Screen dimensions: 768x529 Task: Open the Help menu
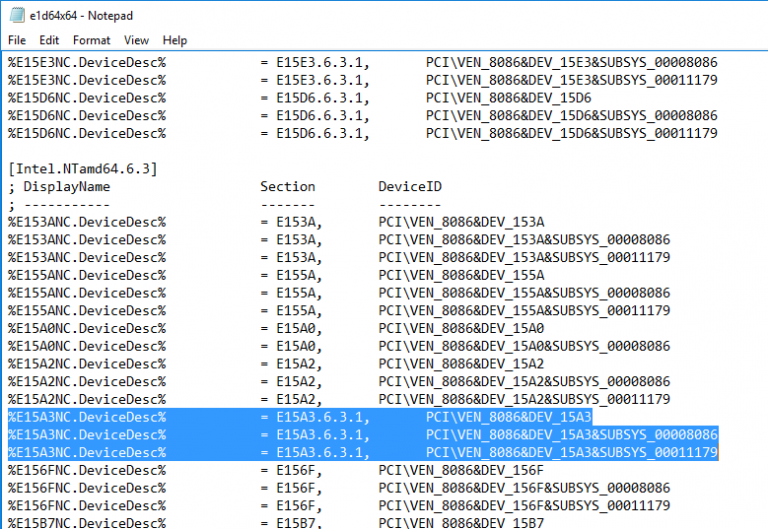(175, 40)
